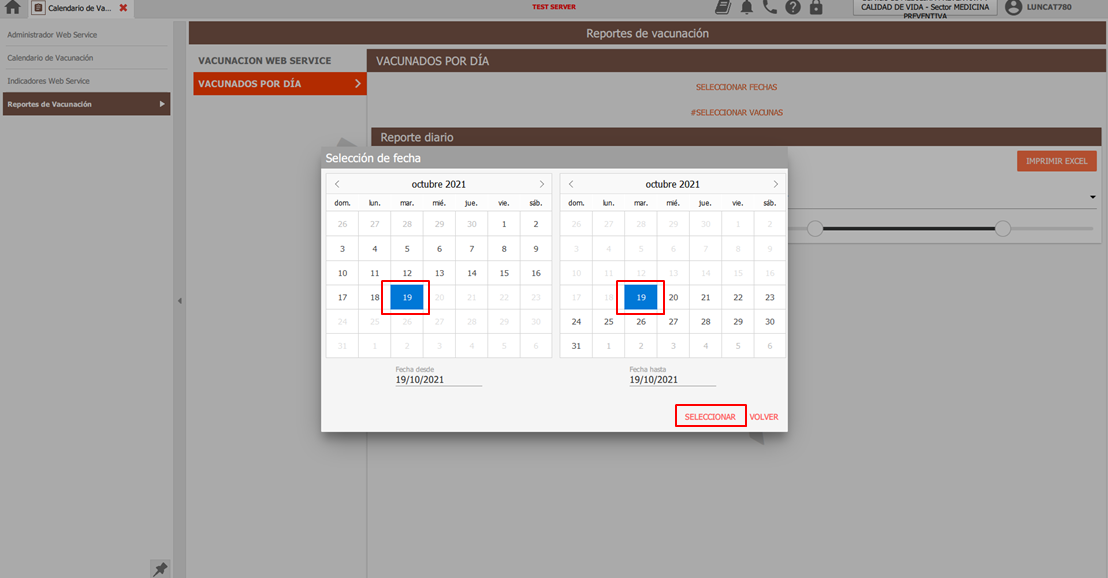
Task: Go to next month in right calendar
Action: click(x=775, y=184)
